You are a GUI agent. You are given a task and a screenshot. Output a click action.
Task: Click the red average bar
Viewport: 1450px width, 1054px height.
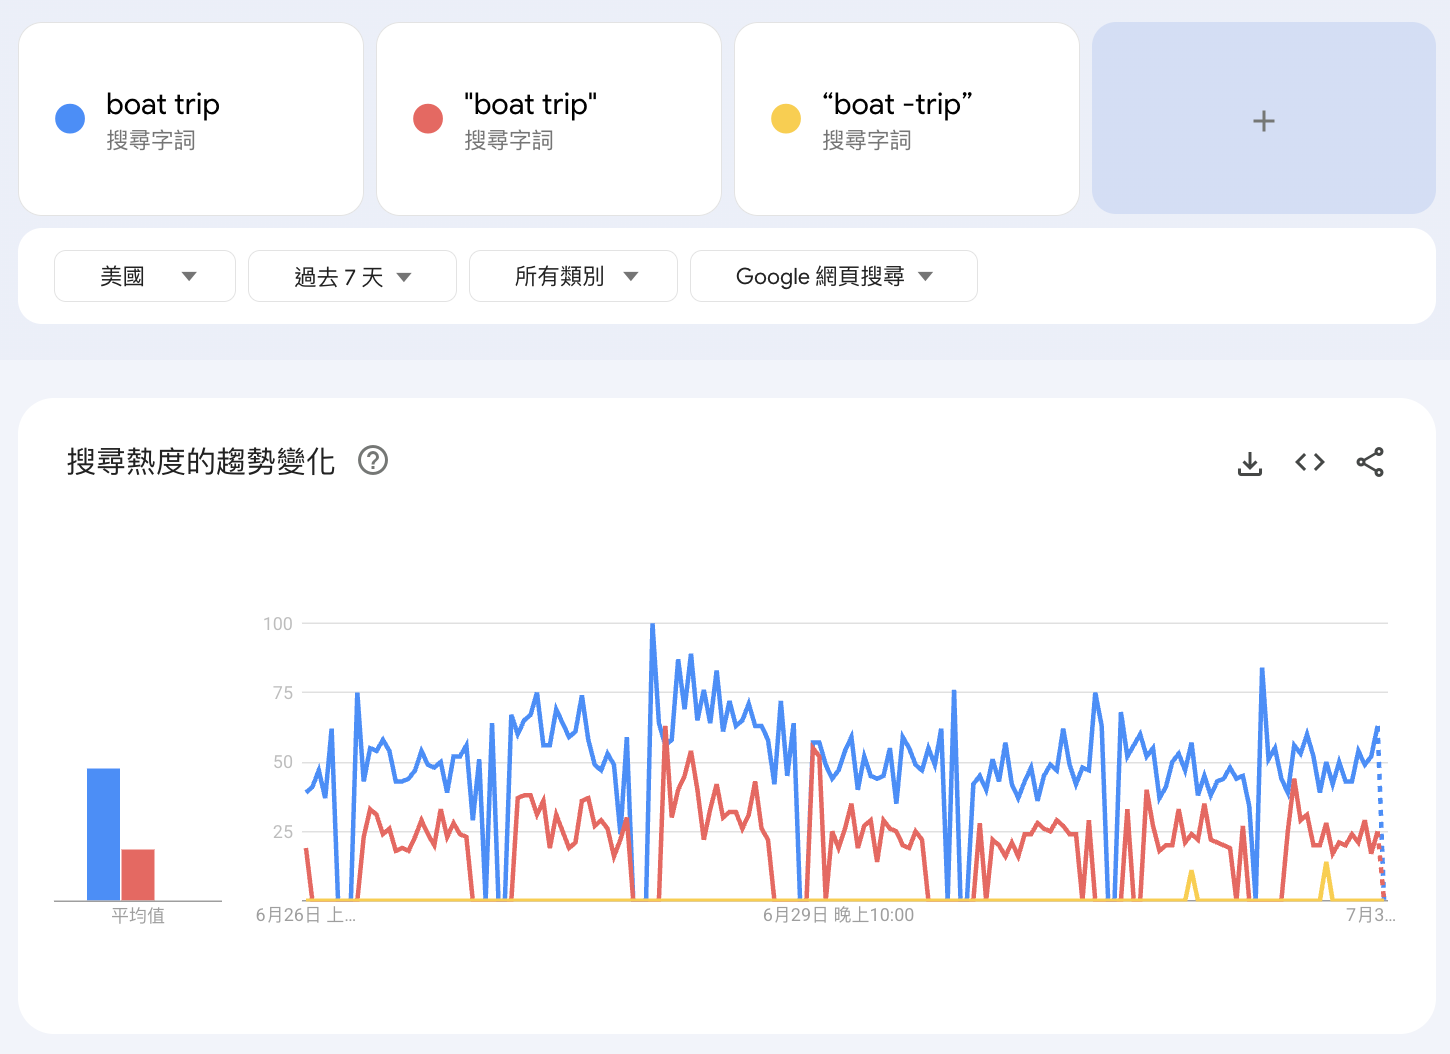[138, 875]
